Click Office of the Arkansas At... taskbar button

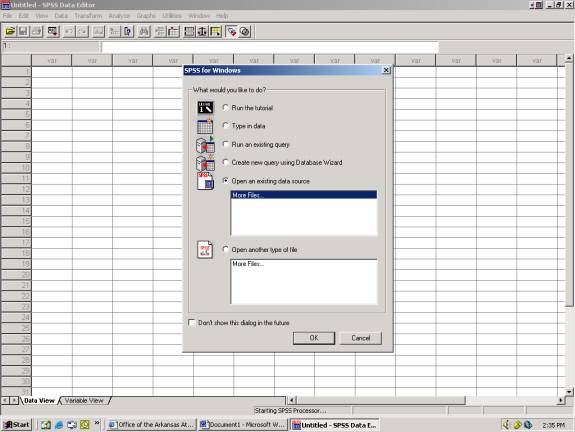(151, 425)
